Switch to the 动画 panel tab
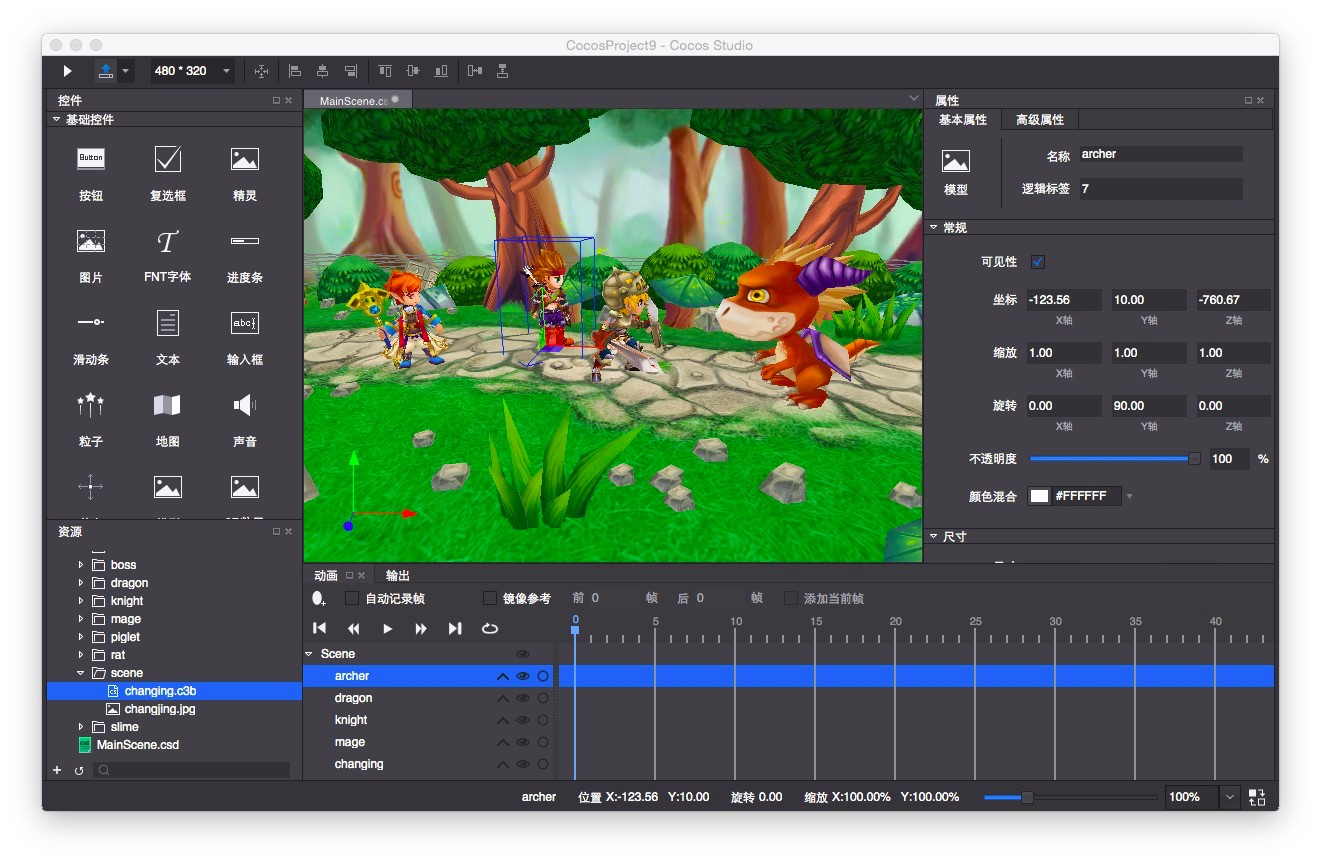The width and height of the screenshot is (1321, 861). click(x=326, y=575)
